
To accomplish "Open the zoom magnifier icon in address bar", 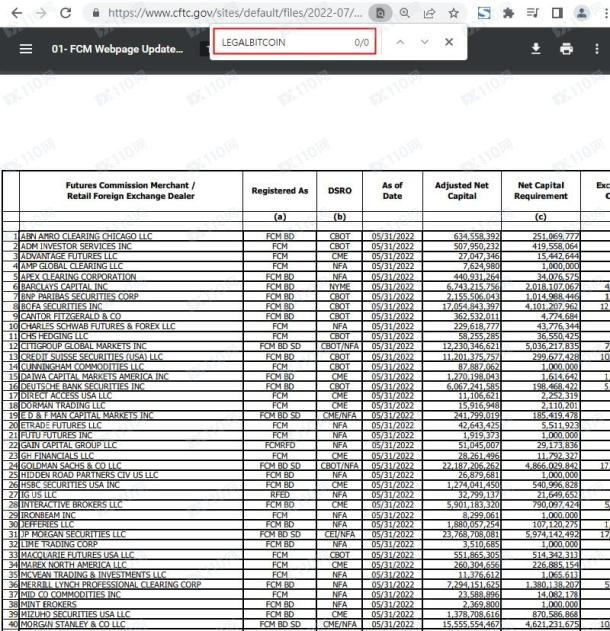I will click(x=405, y=14).
